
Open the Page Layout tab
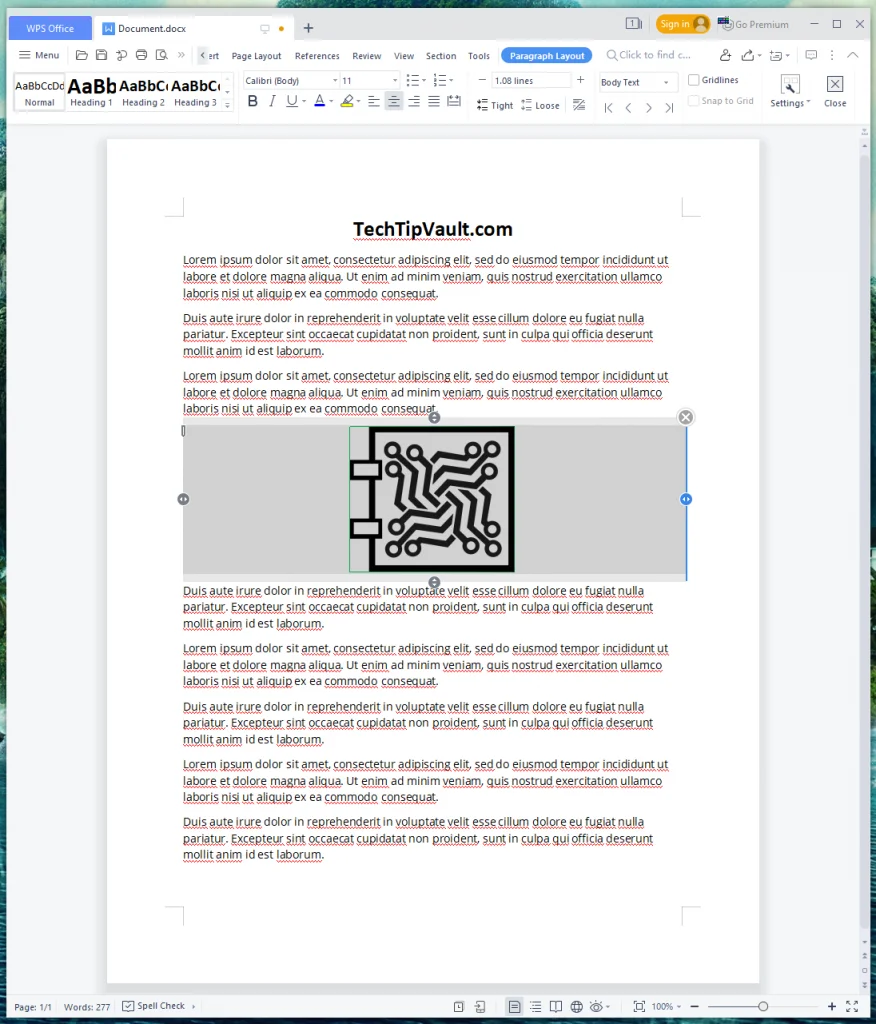click(x=256, y=56)
